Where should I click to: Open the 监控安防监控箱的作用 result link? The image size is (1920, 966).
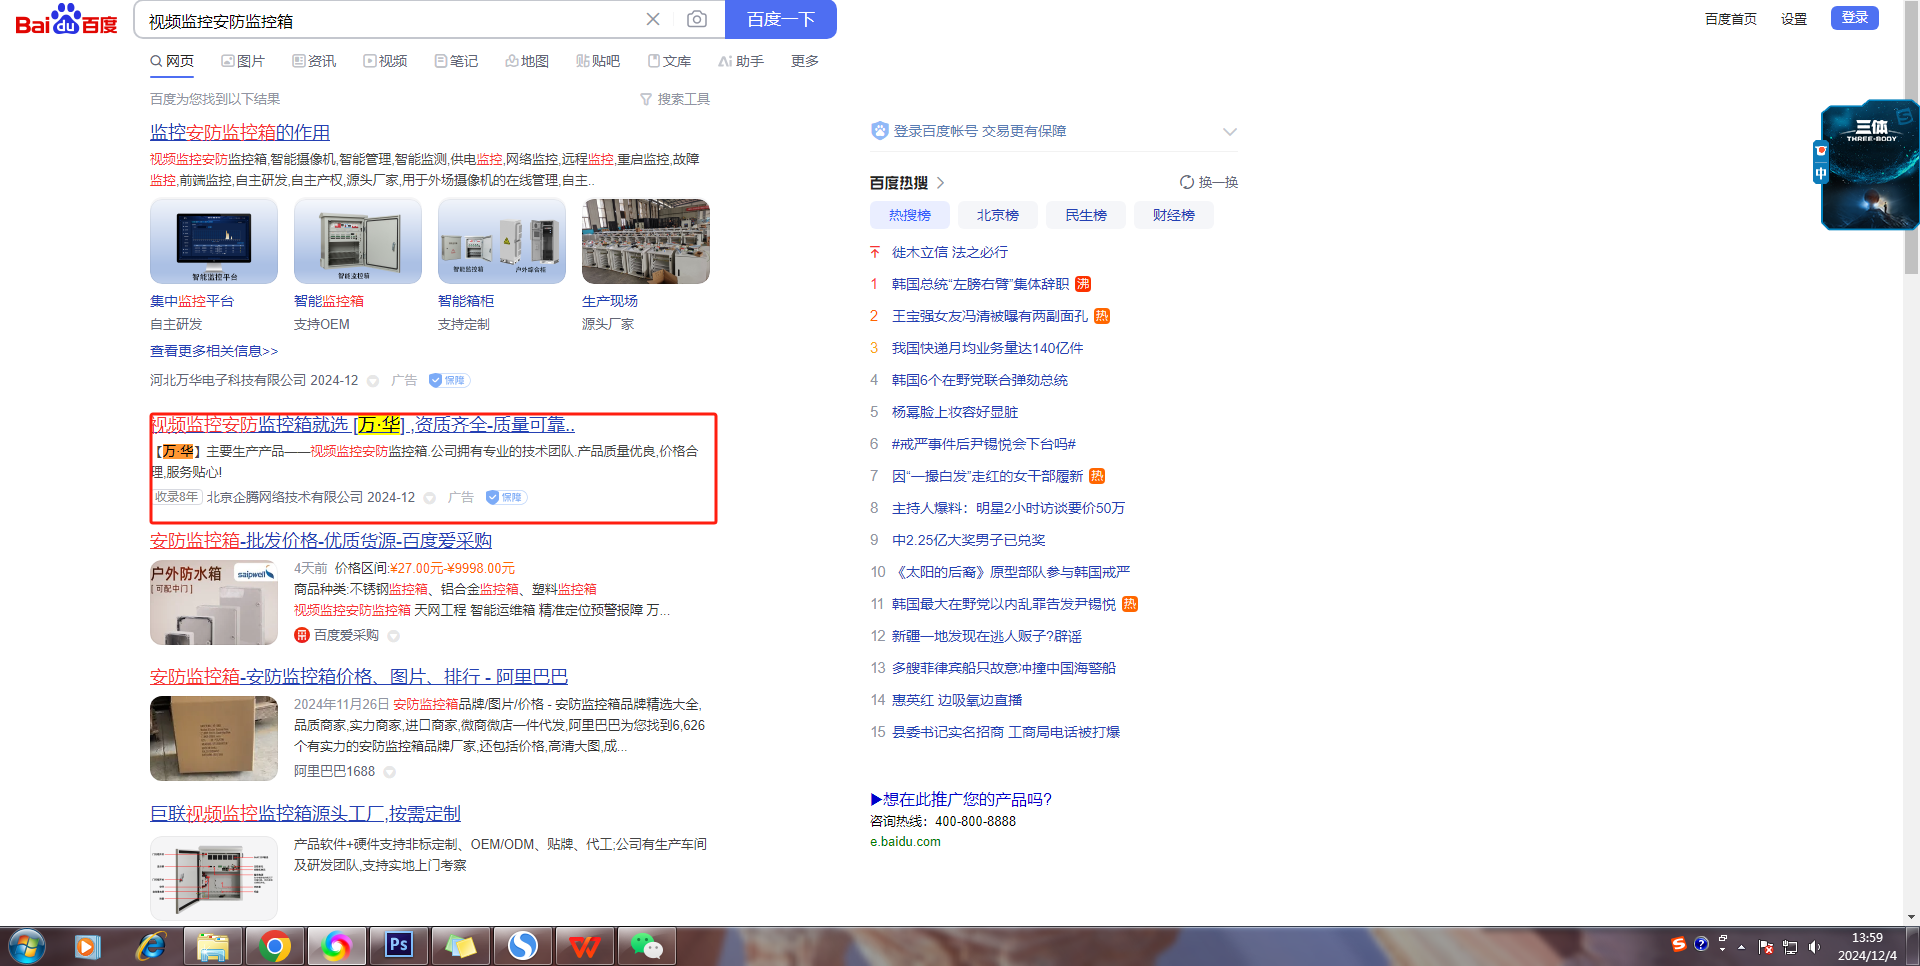[240, 132]
